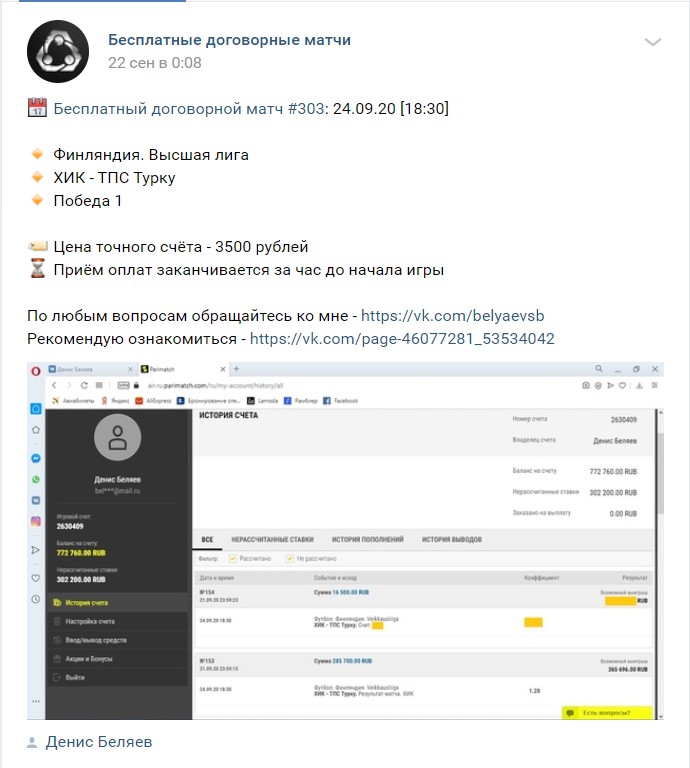Click the Facebook bookmark icon

[327, 401]
